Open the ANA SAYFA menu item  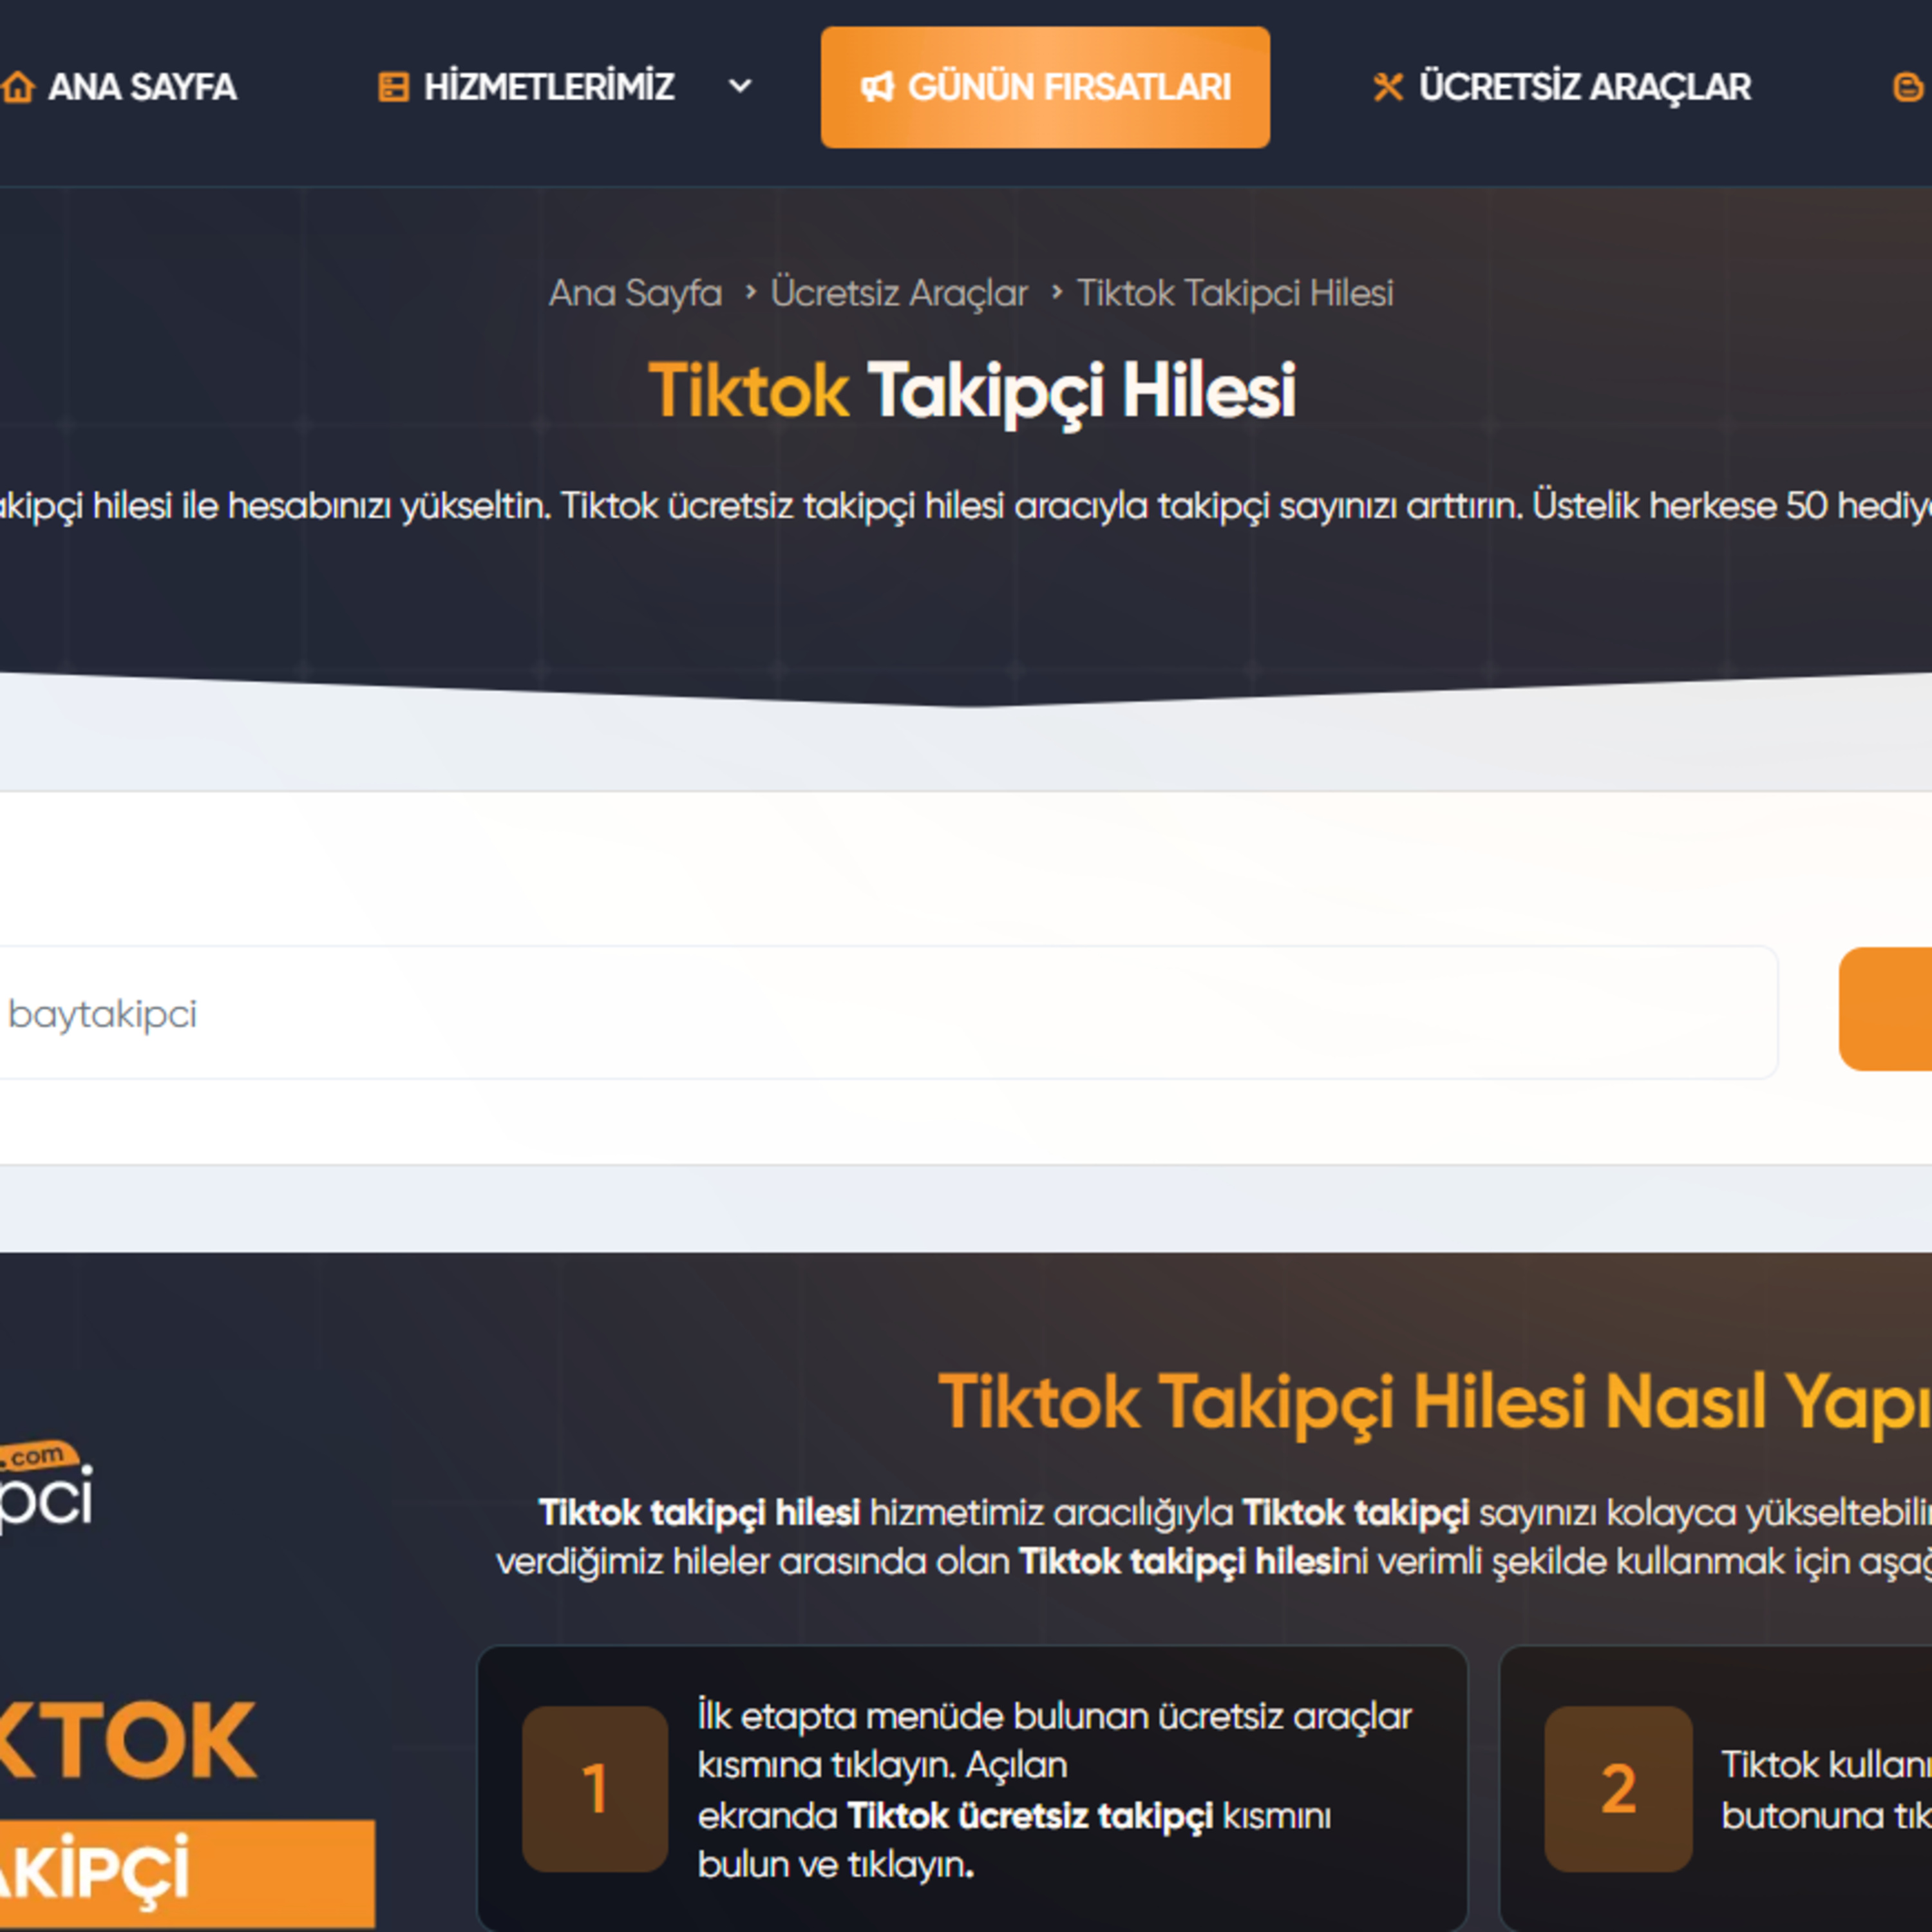pyautogui.click(x=142, y=87)
